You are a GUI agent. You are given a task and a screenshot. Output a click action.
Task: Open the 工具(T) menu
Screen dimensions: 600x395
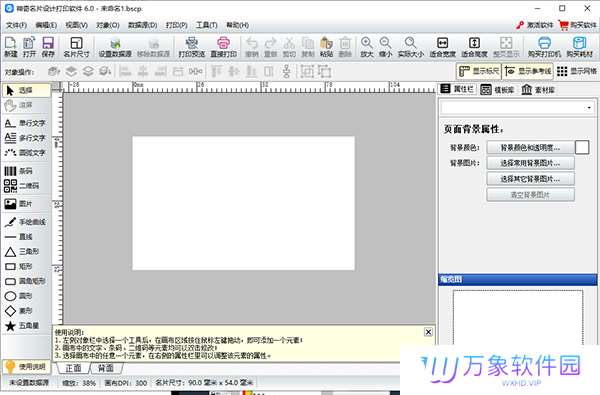pyautogui.click(x=207, y=25)
